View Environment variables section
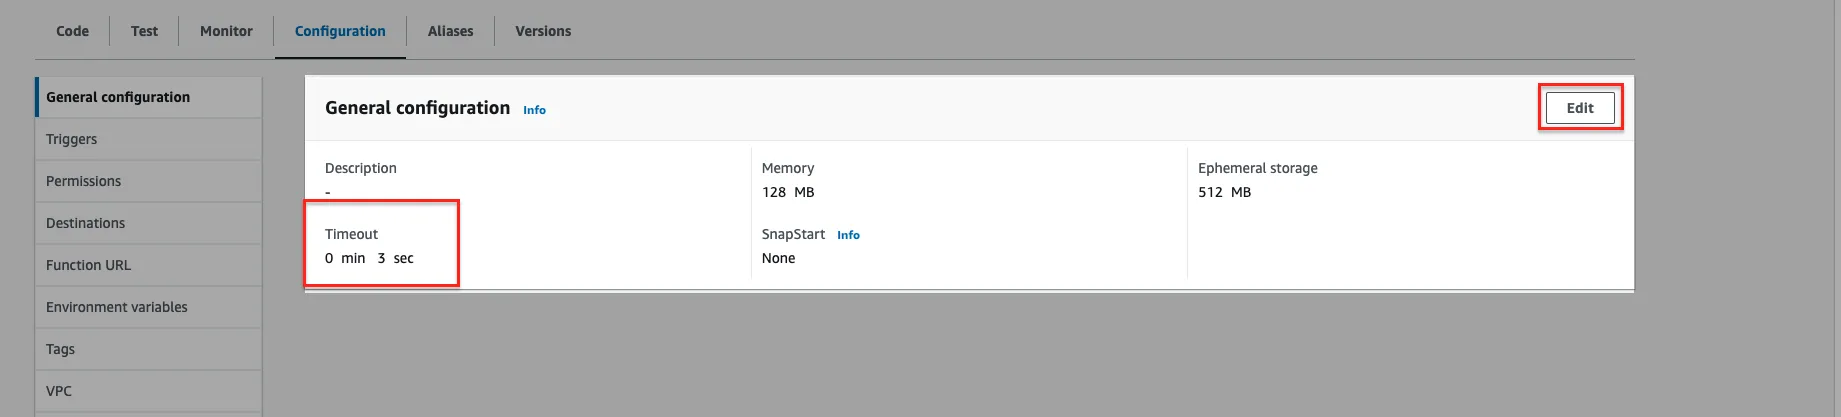The width and height of the screenshot is (1841, 417). pyautogui.click(x=149, y=307)
